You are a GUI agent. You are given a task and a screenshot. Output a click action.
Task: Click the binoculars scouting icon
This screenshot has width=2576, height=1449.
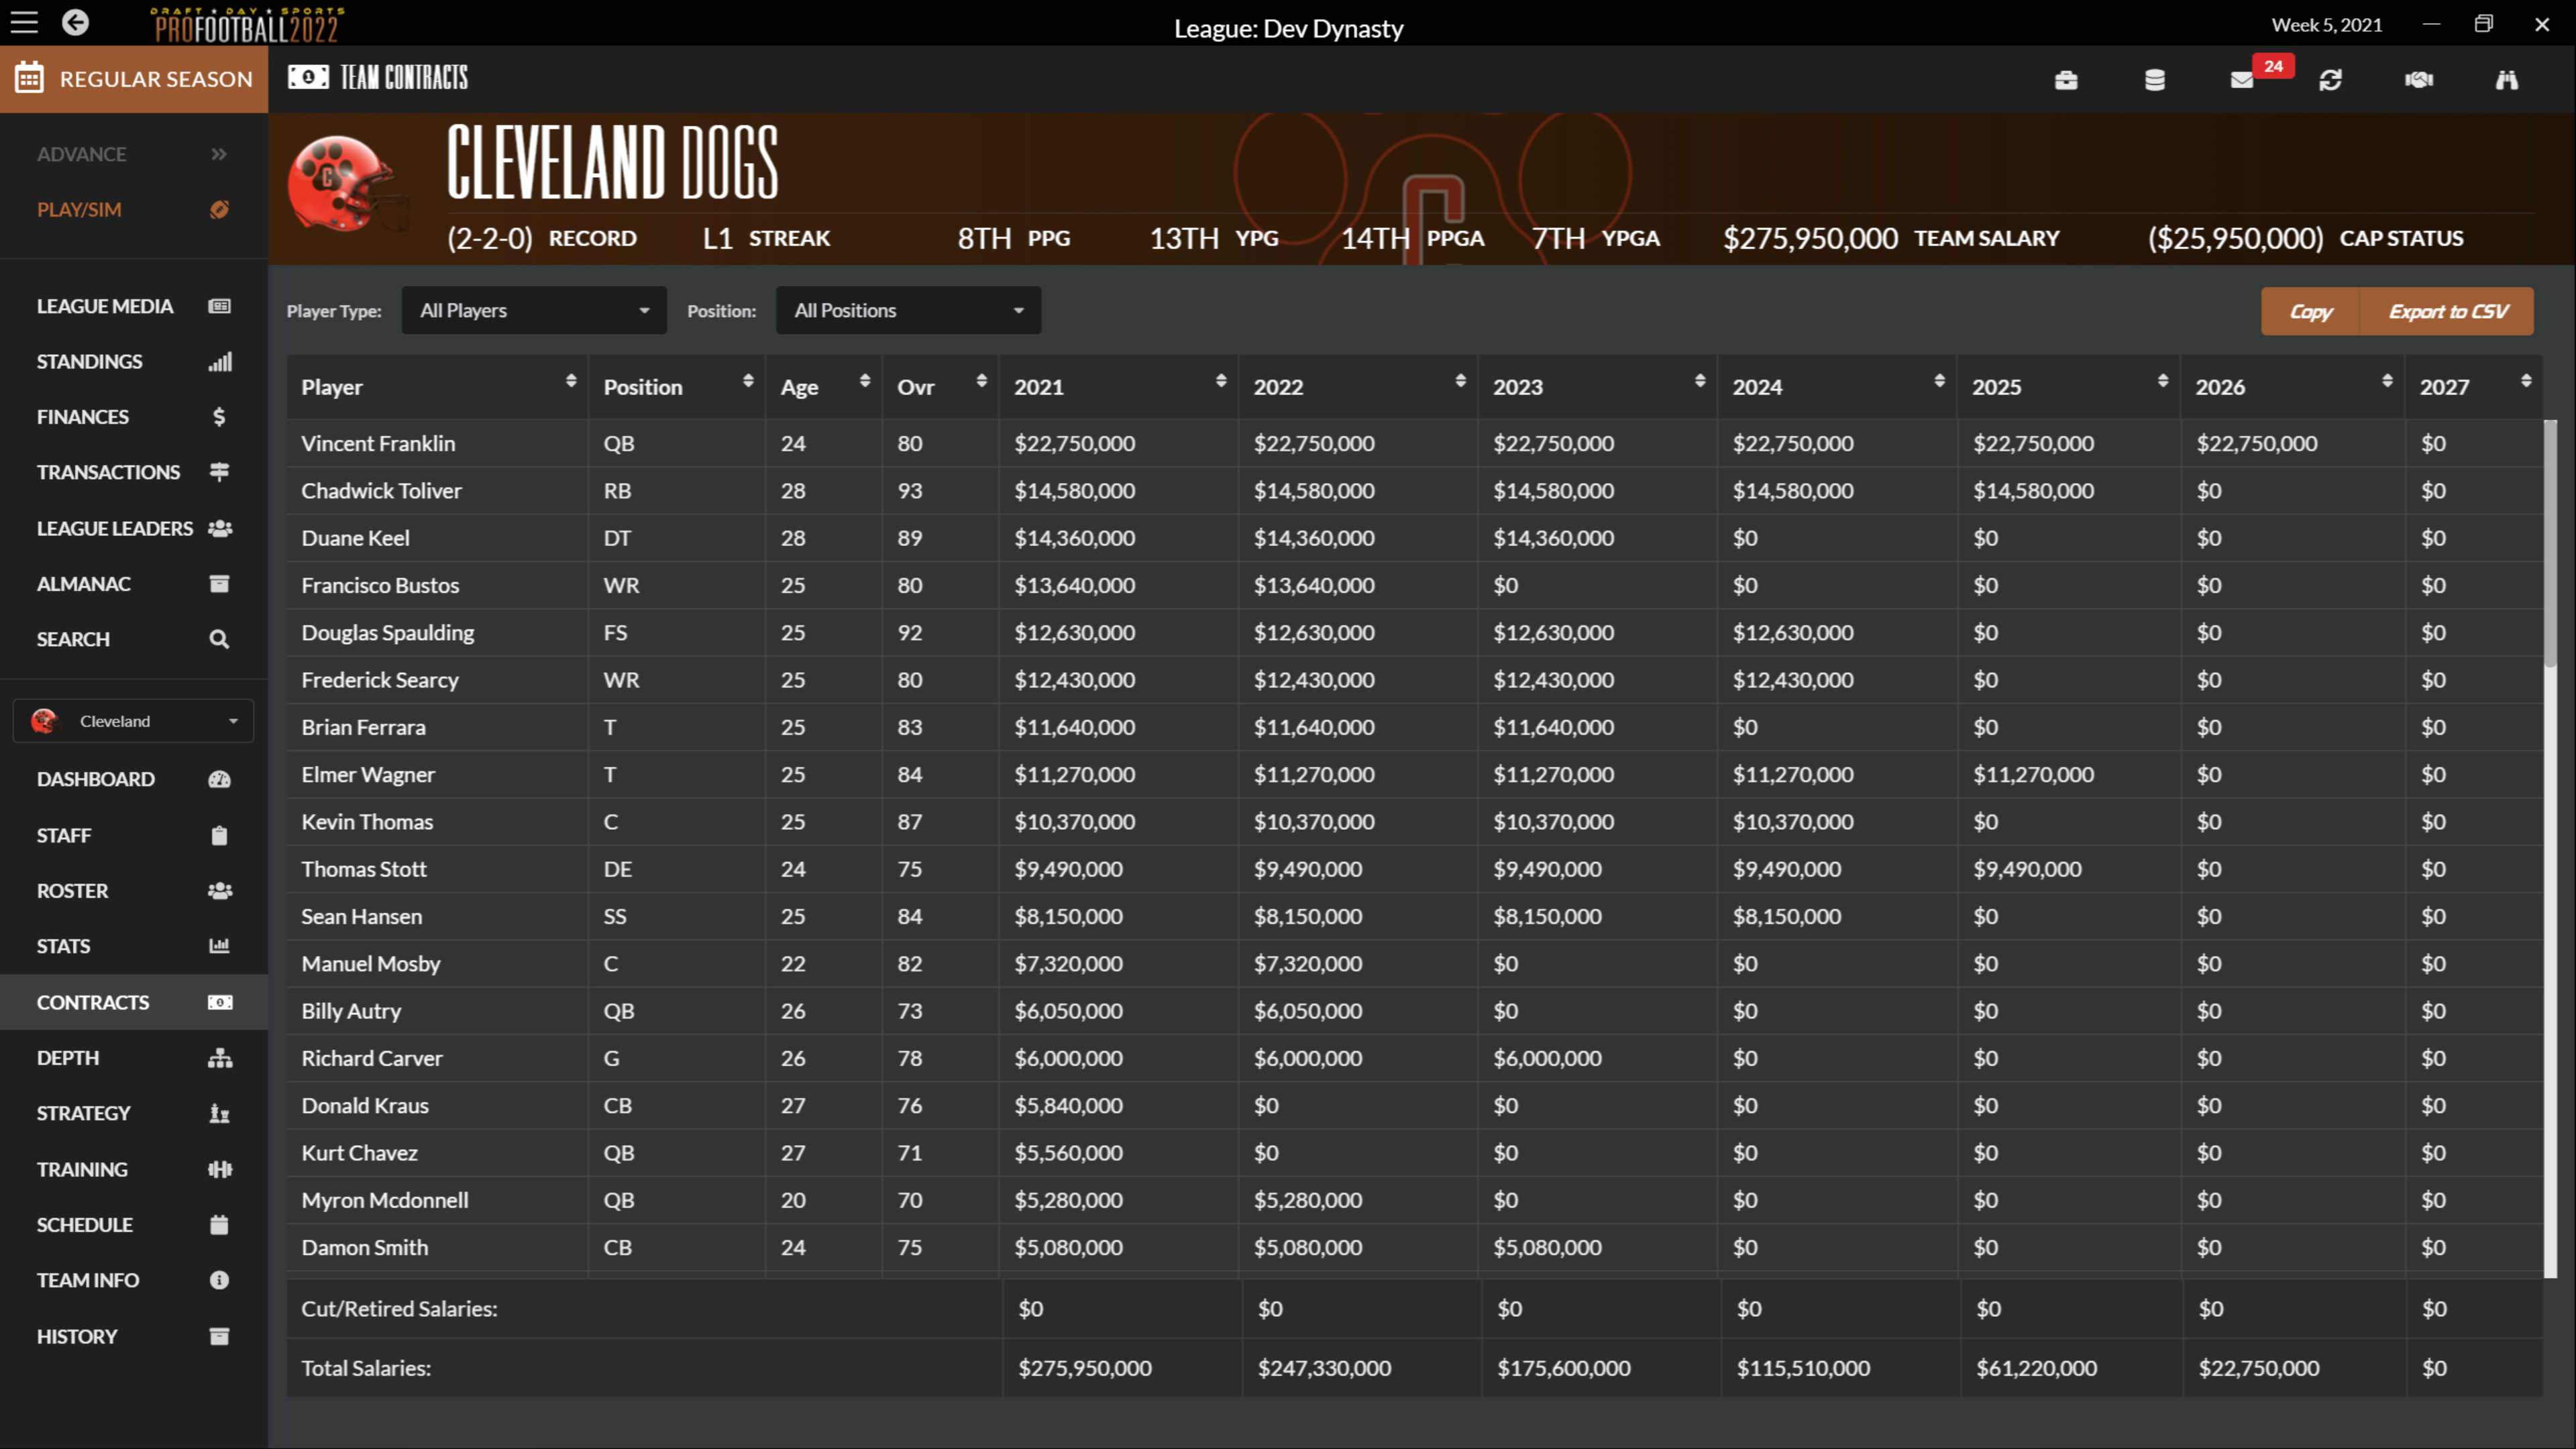pos(2506,80)
